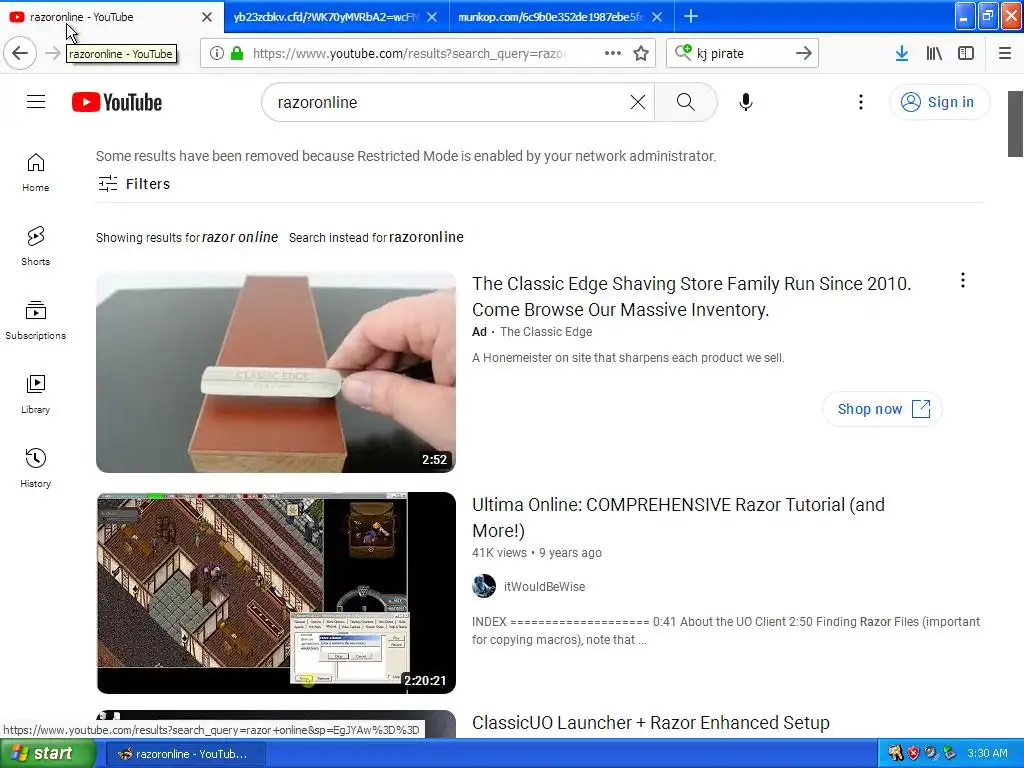Submit the kj pirate search arrow
This screenshot has width=1024, height=768.
[803, 54]
